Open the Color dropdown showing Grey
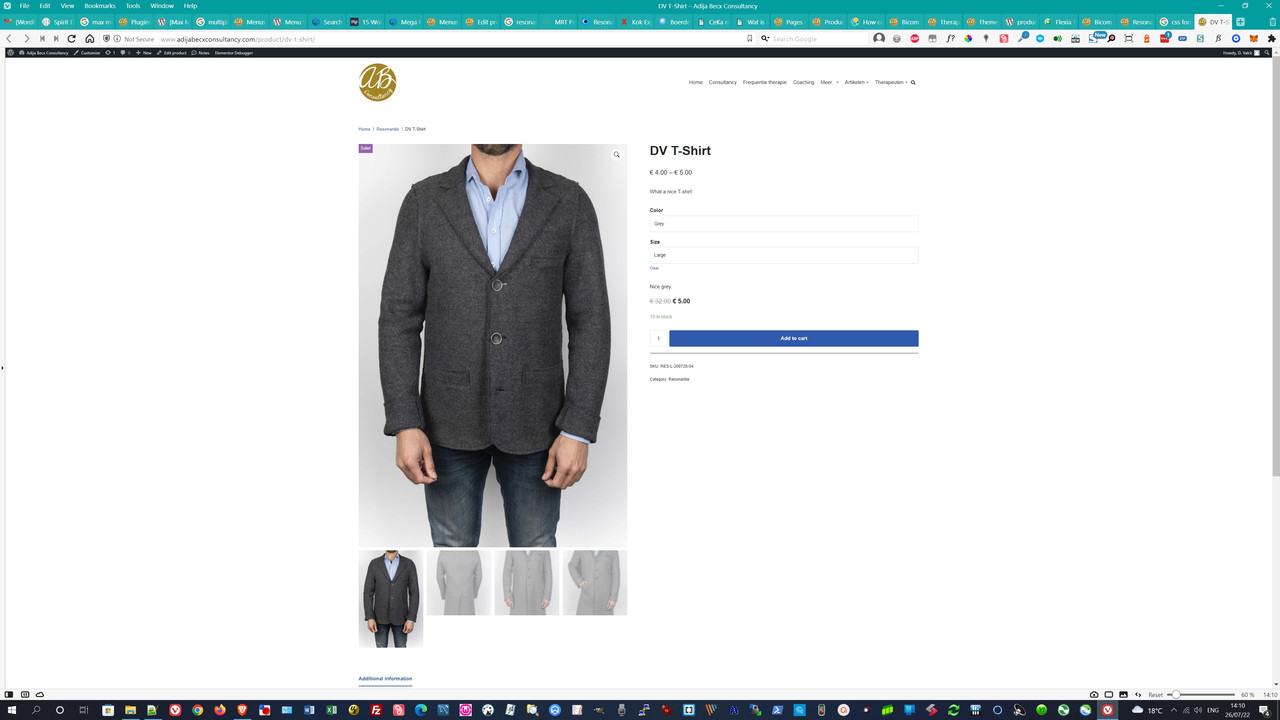The width and height of the screenshot is (1280, 720). pyautogui.click(x=784, y=224)
